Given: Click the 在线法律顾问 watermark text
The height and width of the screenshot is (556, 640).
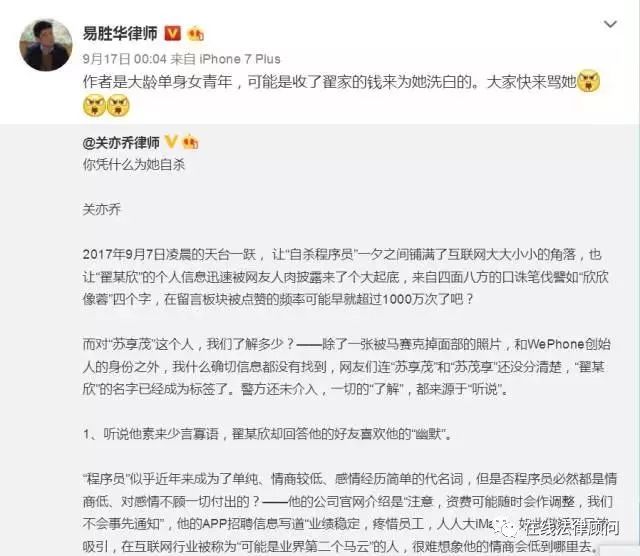Looking at the screenshot, I should point(572,528).
